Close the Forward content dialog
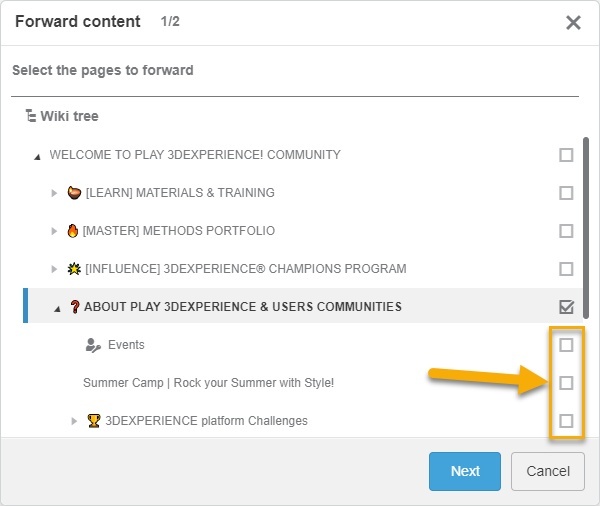The image size is (600, 506). pyautogui.click(x=573, y=23)
